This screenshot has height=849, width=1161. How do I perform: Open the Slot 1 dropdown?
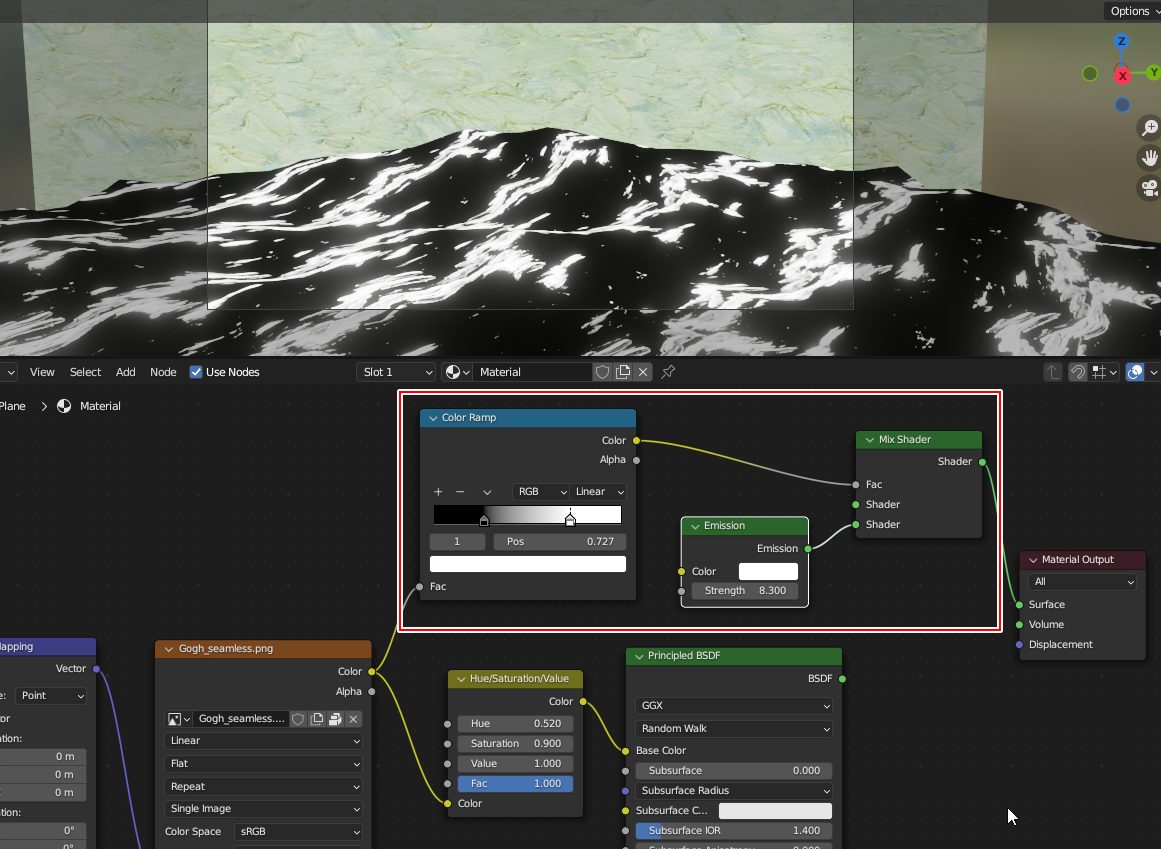tap(397, 372)
